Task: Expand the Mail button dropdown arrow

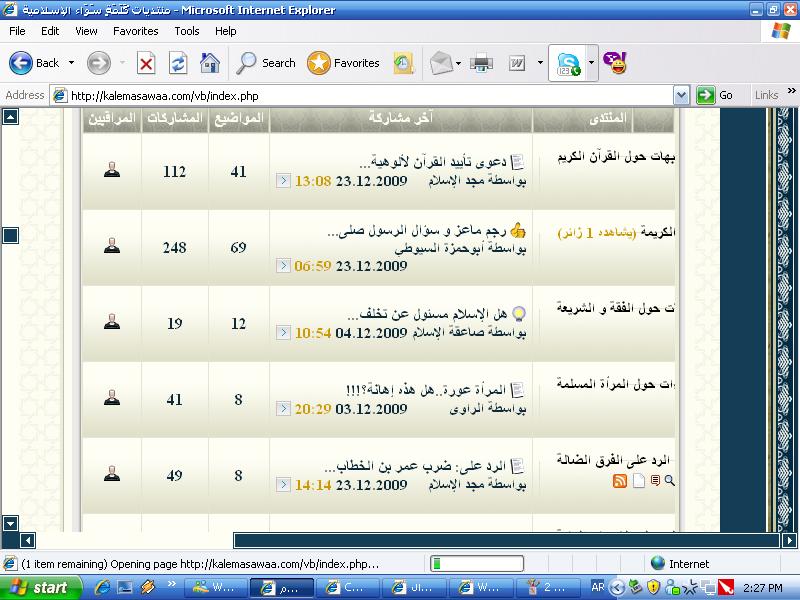Action: coord(457,63)
